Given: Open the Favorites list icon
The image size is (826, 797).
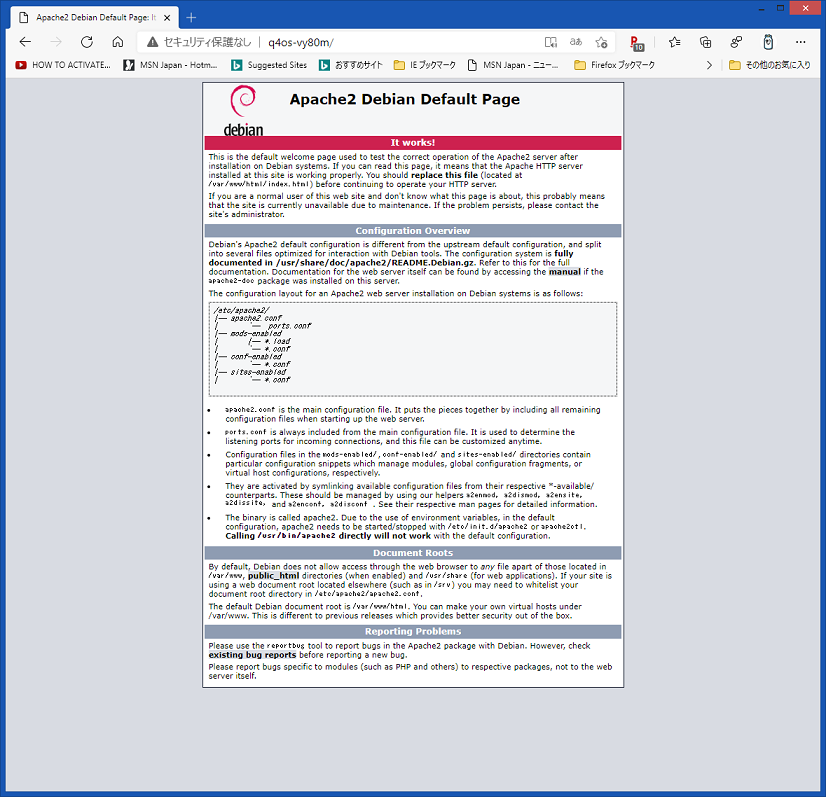Looking at the screenshot, I should 674,42.
